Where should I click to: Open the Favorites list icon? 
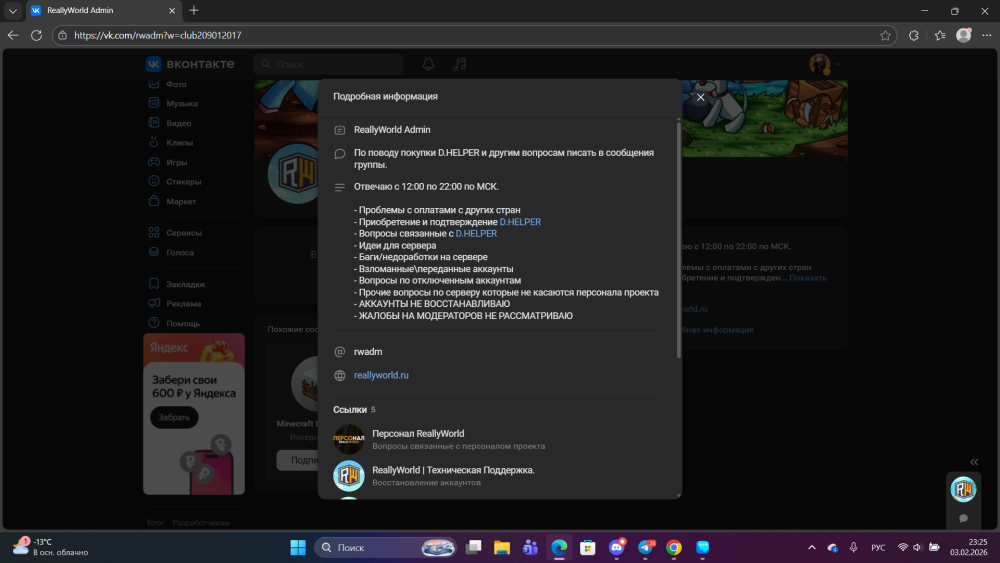click(939, 35)
